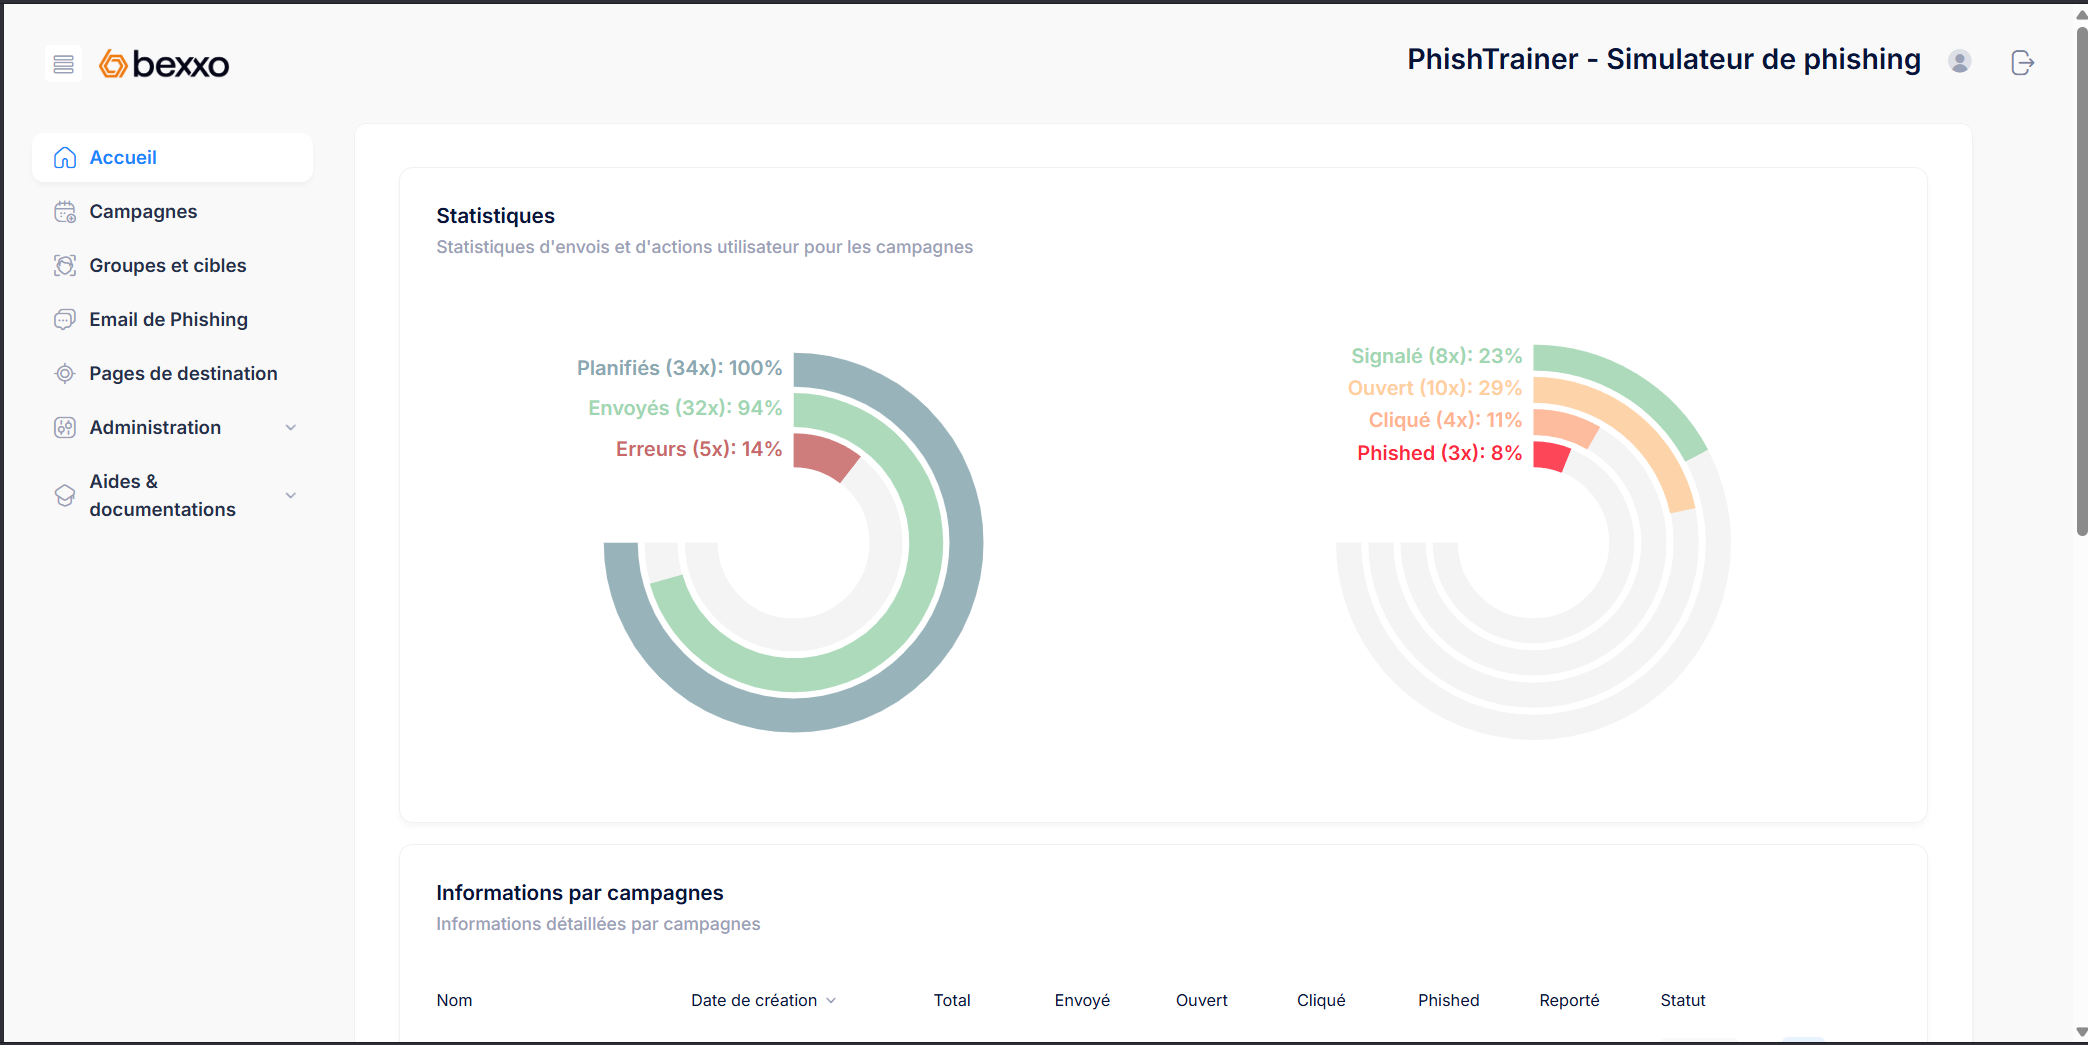Toggle the hamburger sidebar menu icon

pyautogui.click(x=63, y=64)
